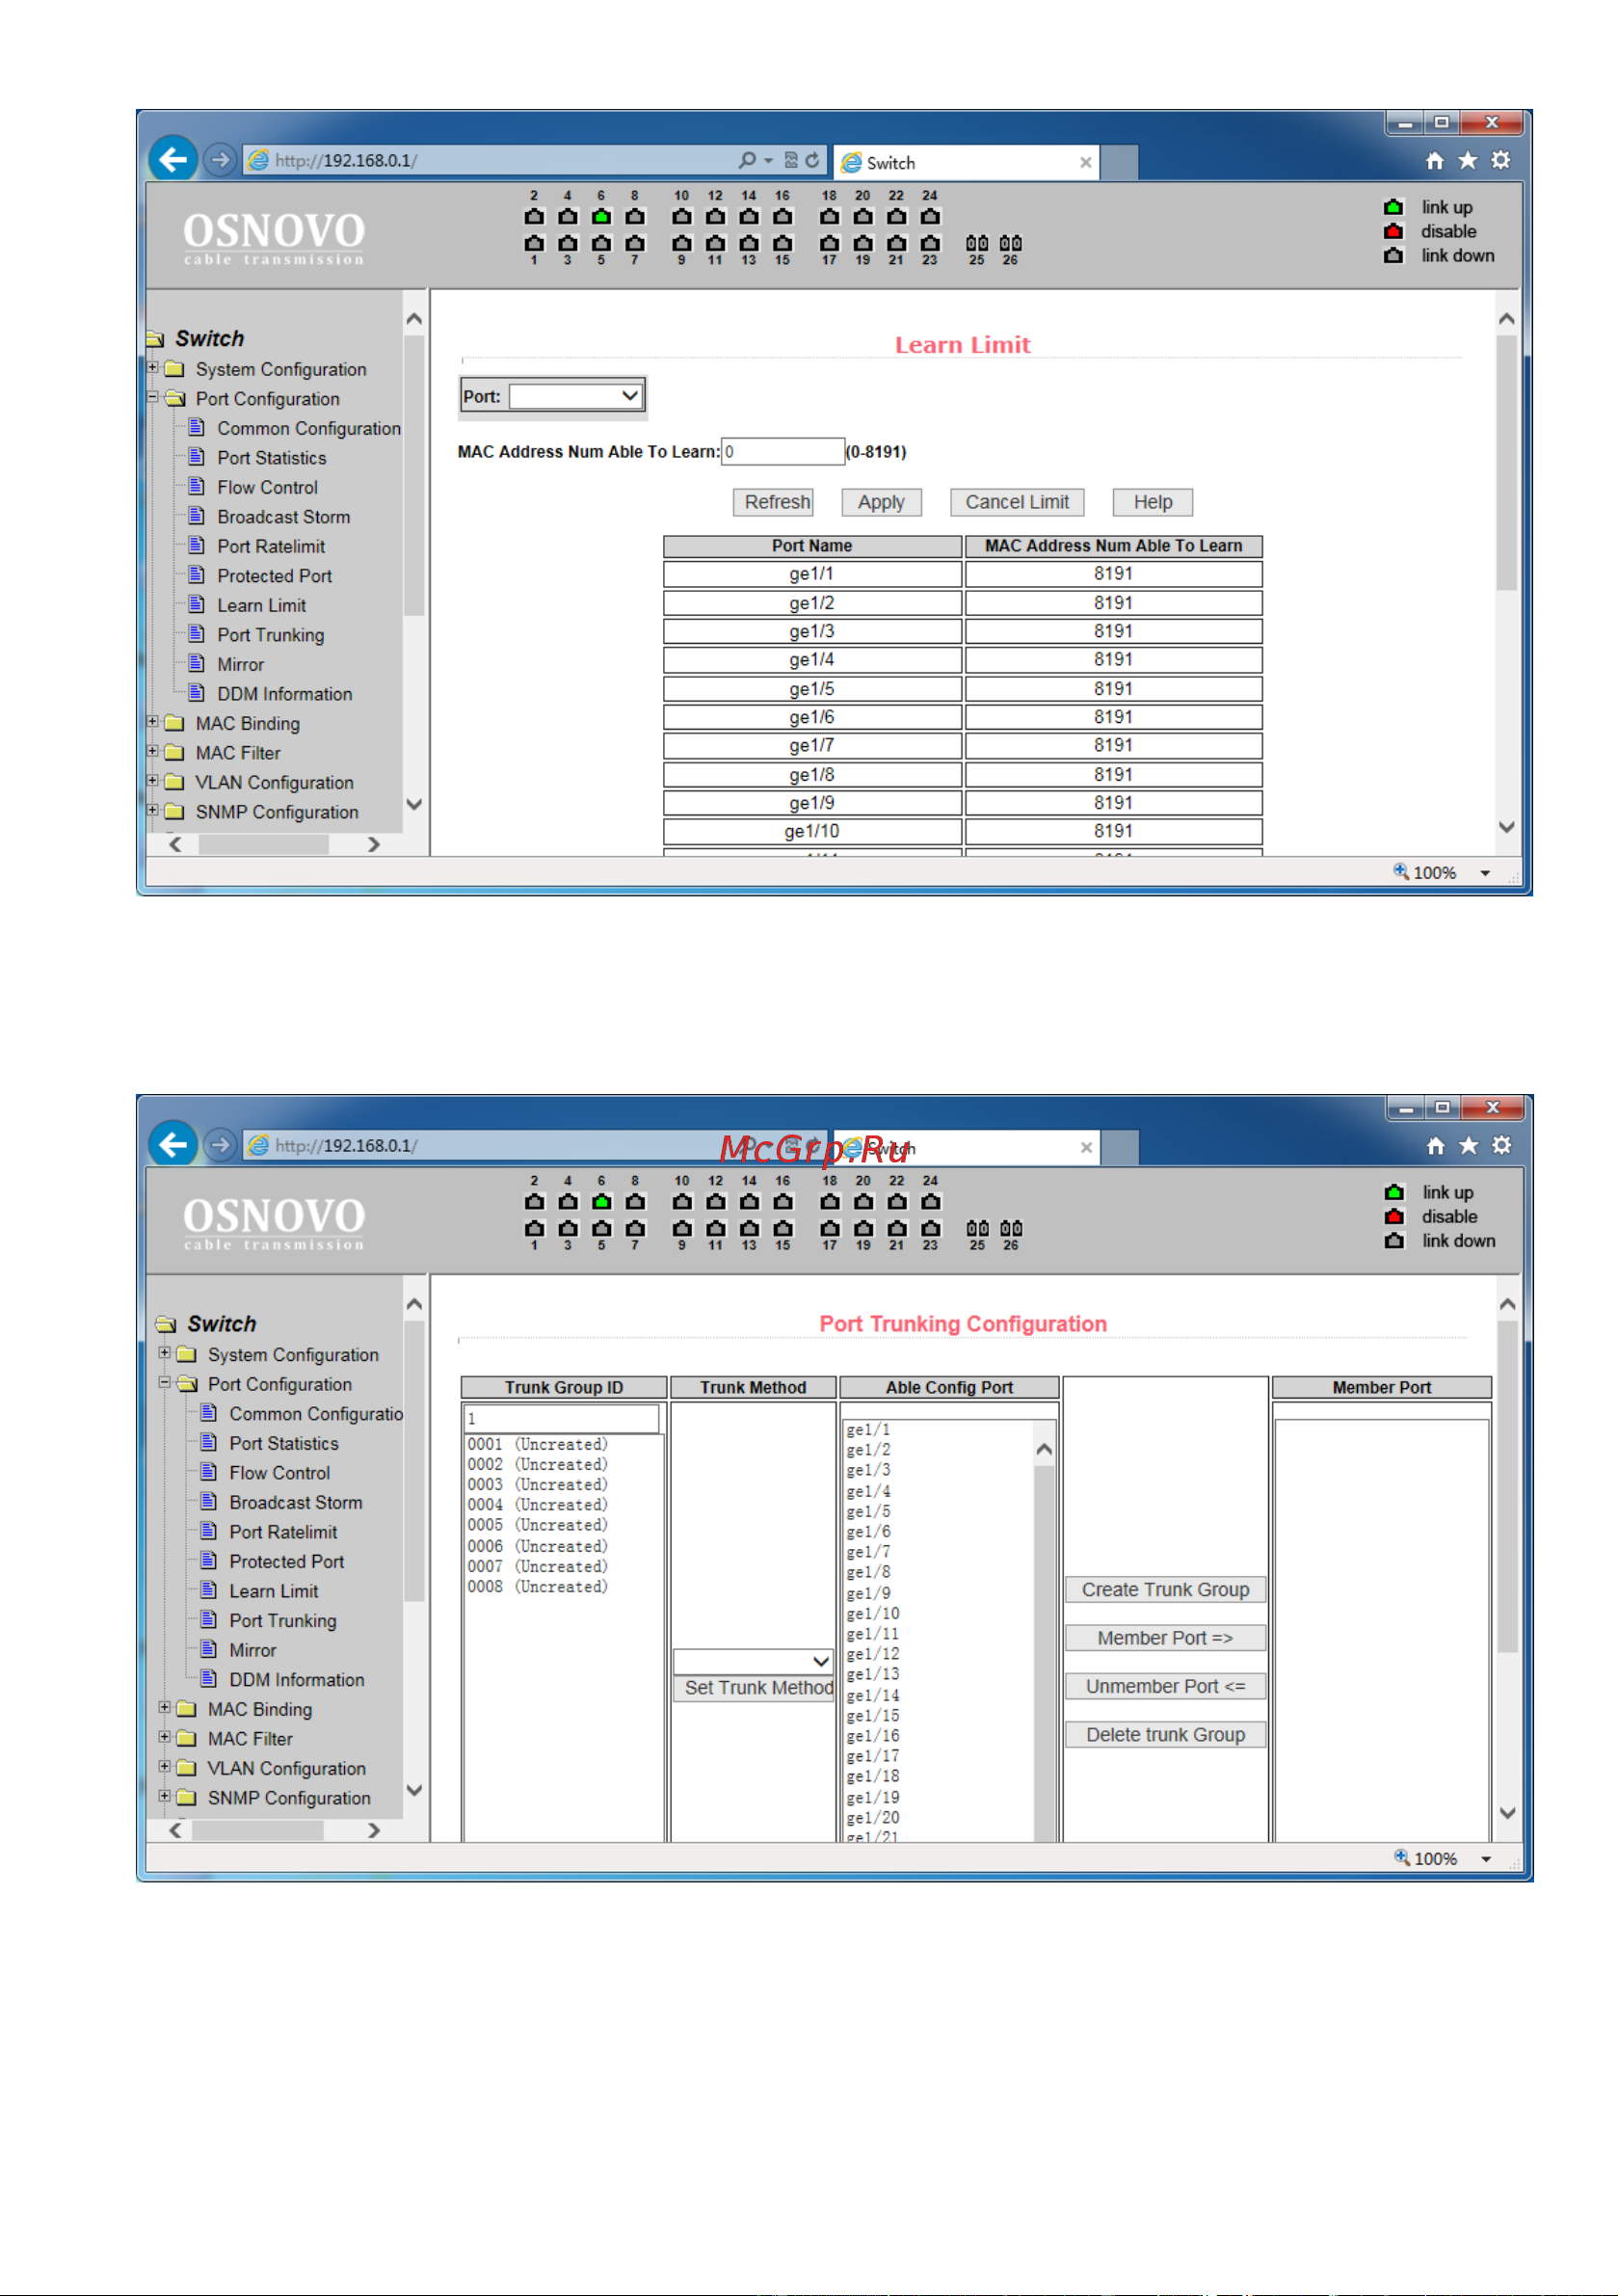This screenshot has width=1618, height=2296.
Task: Open the Port dropdown on Learn Limit page
Action: coord(576,396)
